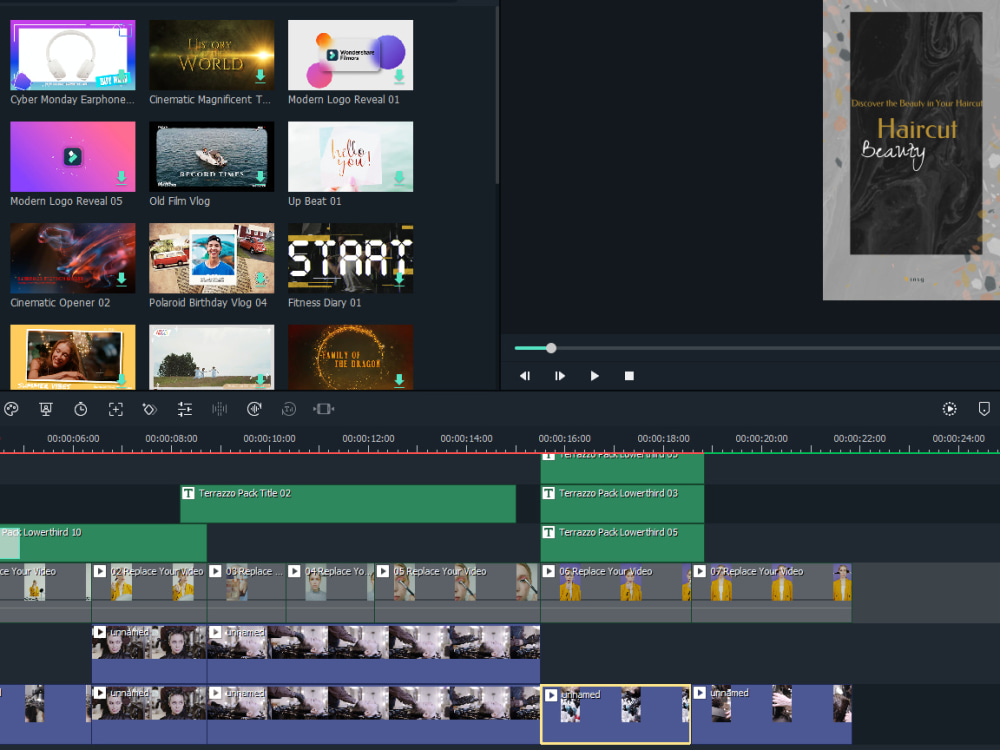This screenshot has height=750, width=1000.
Task: Select the motion tracking target icon
Action: [115, 409]
